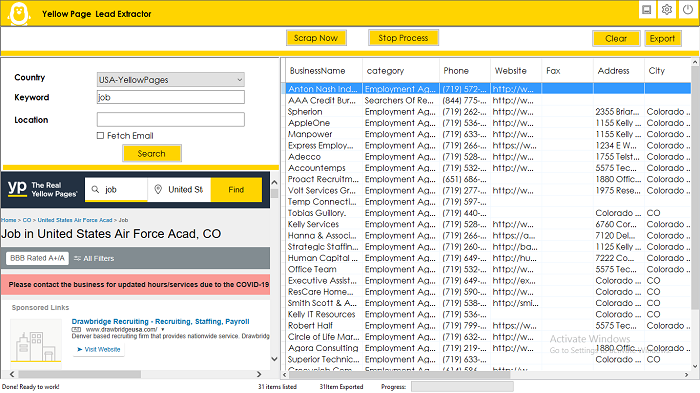Click the Scrap Now button
The image size is (700, 393).
click(316, 38)
